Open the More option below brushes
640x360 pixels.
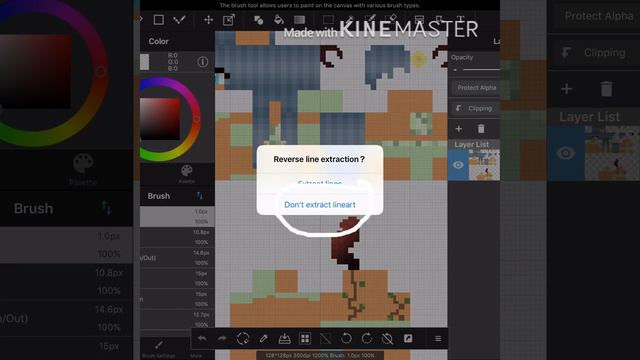click(x=196, y=356)
